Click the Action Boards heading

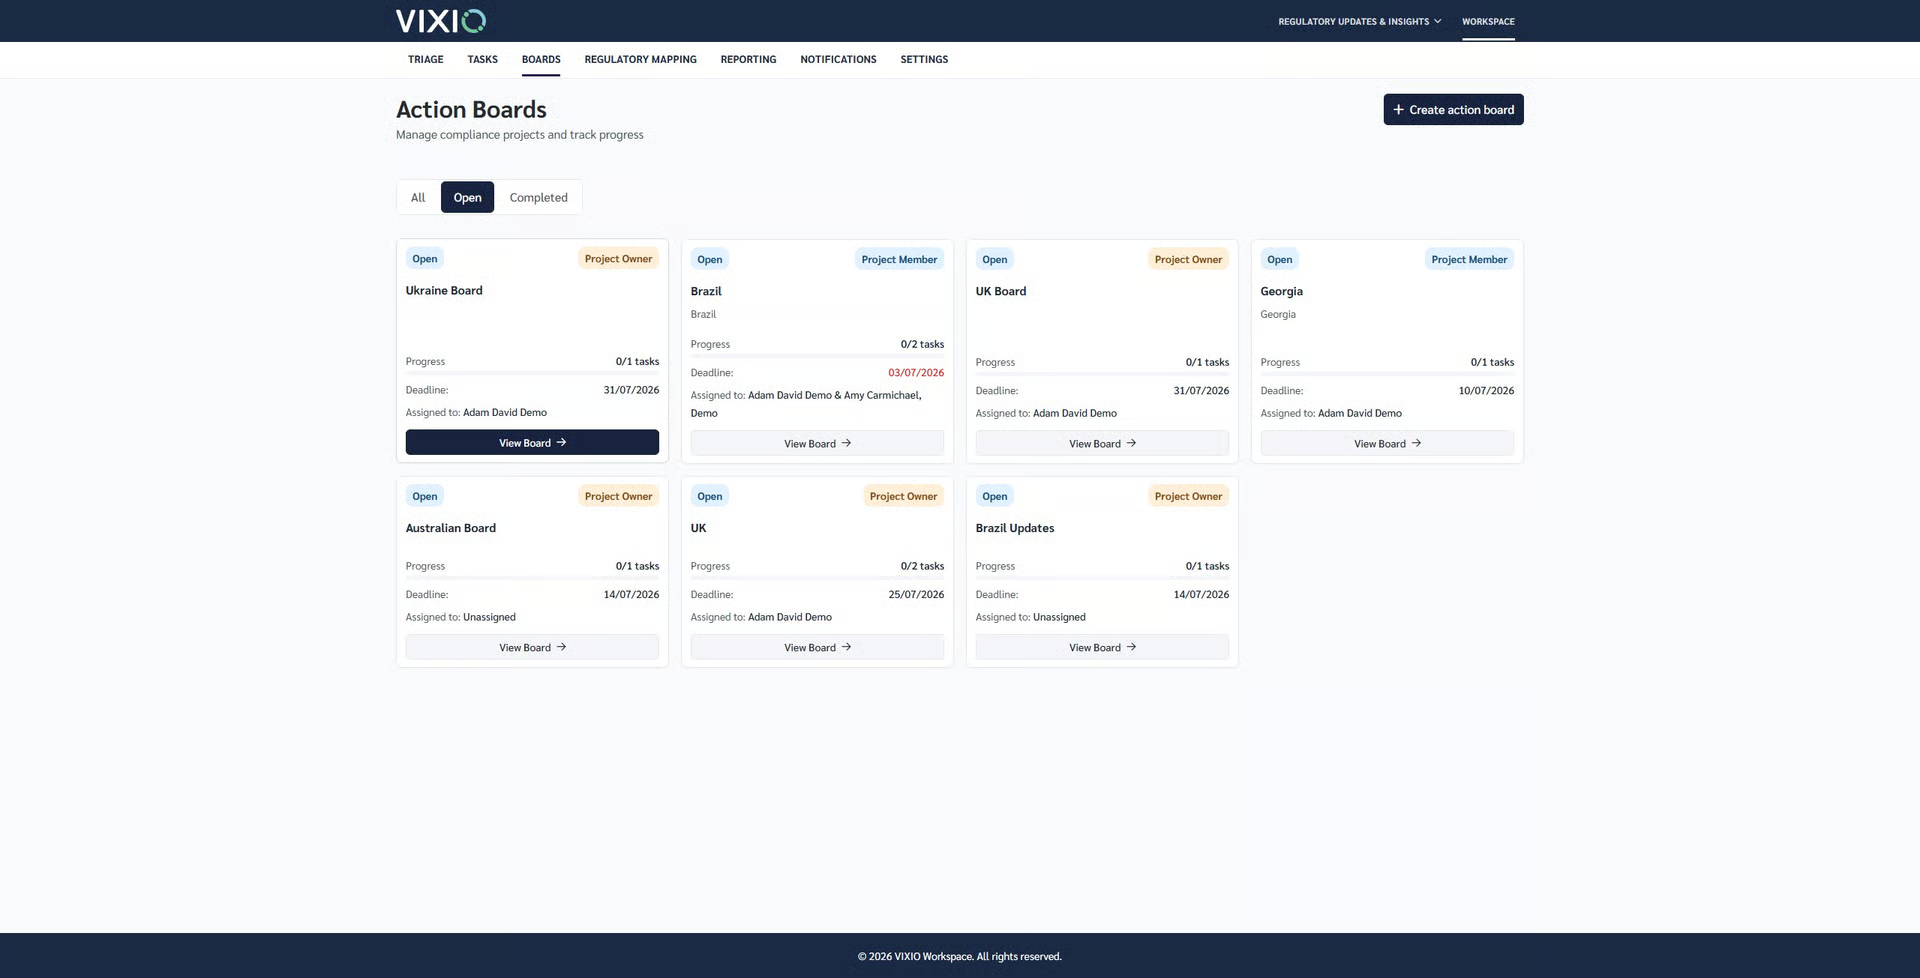471,109
